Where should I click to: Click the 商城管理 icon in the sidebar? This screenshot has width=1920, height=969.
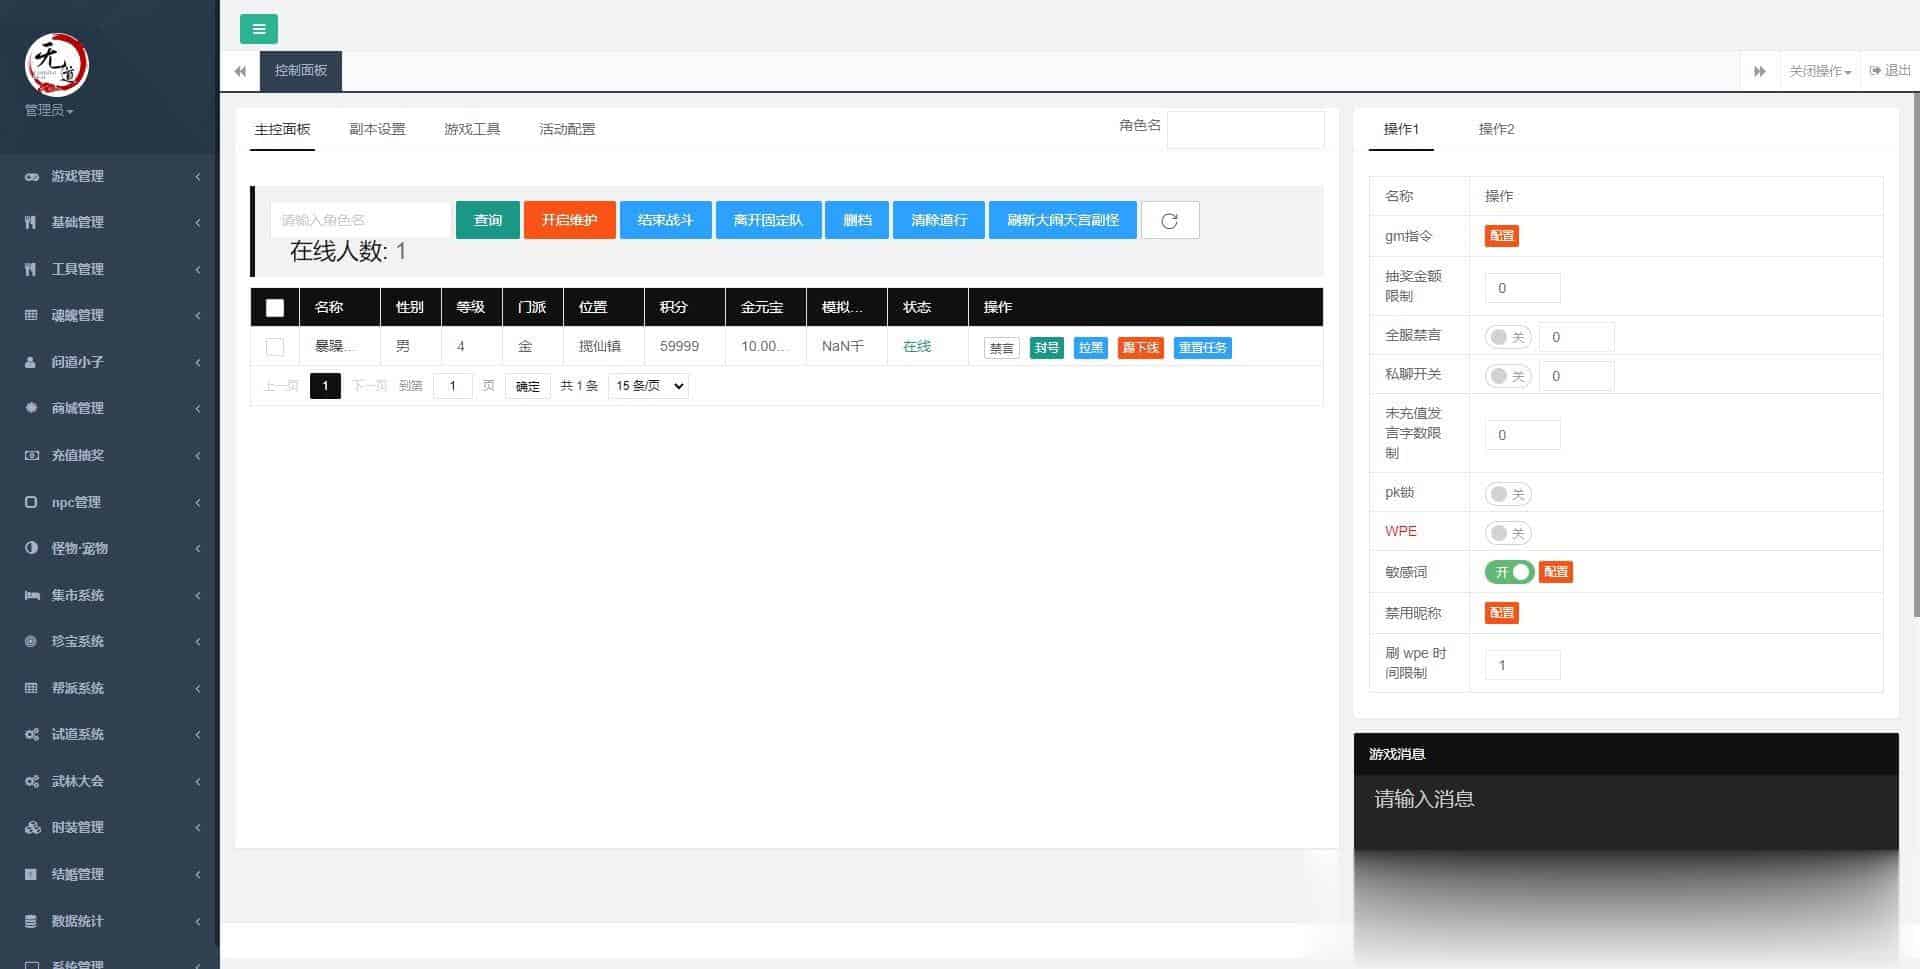pos(31,408)
